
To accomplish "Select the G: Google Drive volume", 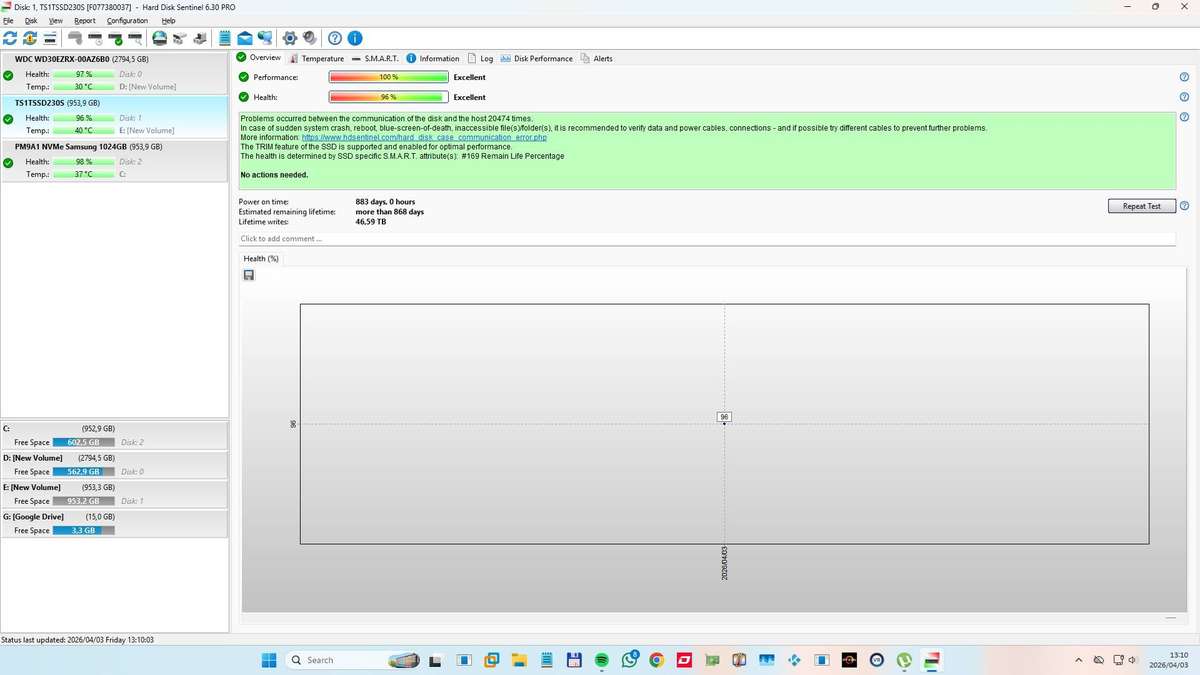I will (x=115, y=523).
